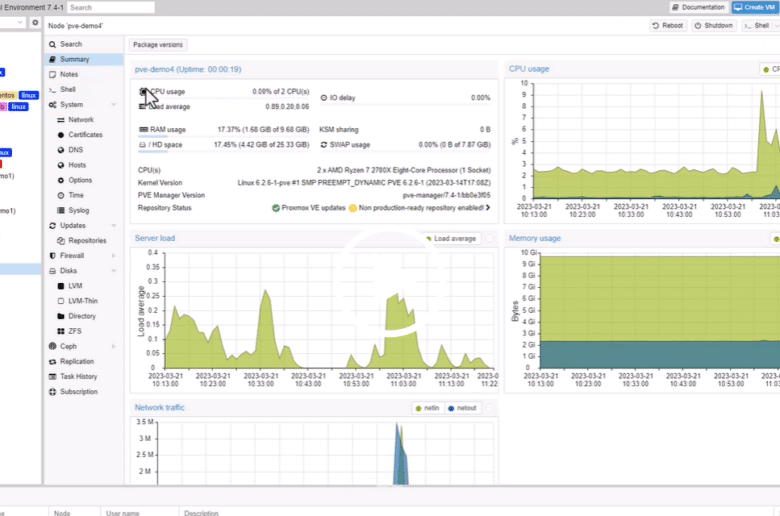This screenshot has width=780, height=516.
Task: Expand the Firewall section arrow
Action: click(x=114, y=256)
